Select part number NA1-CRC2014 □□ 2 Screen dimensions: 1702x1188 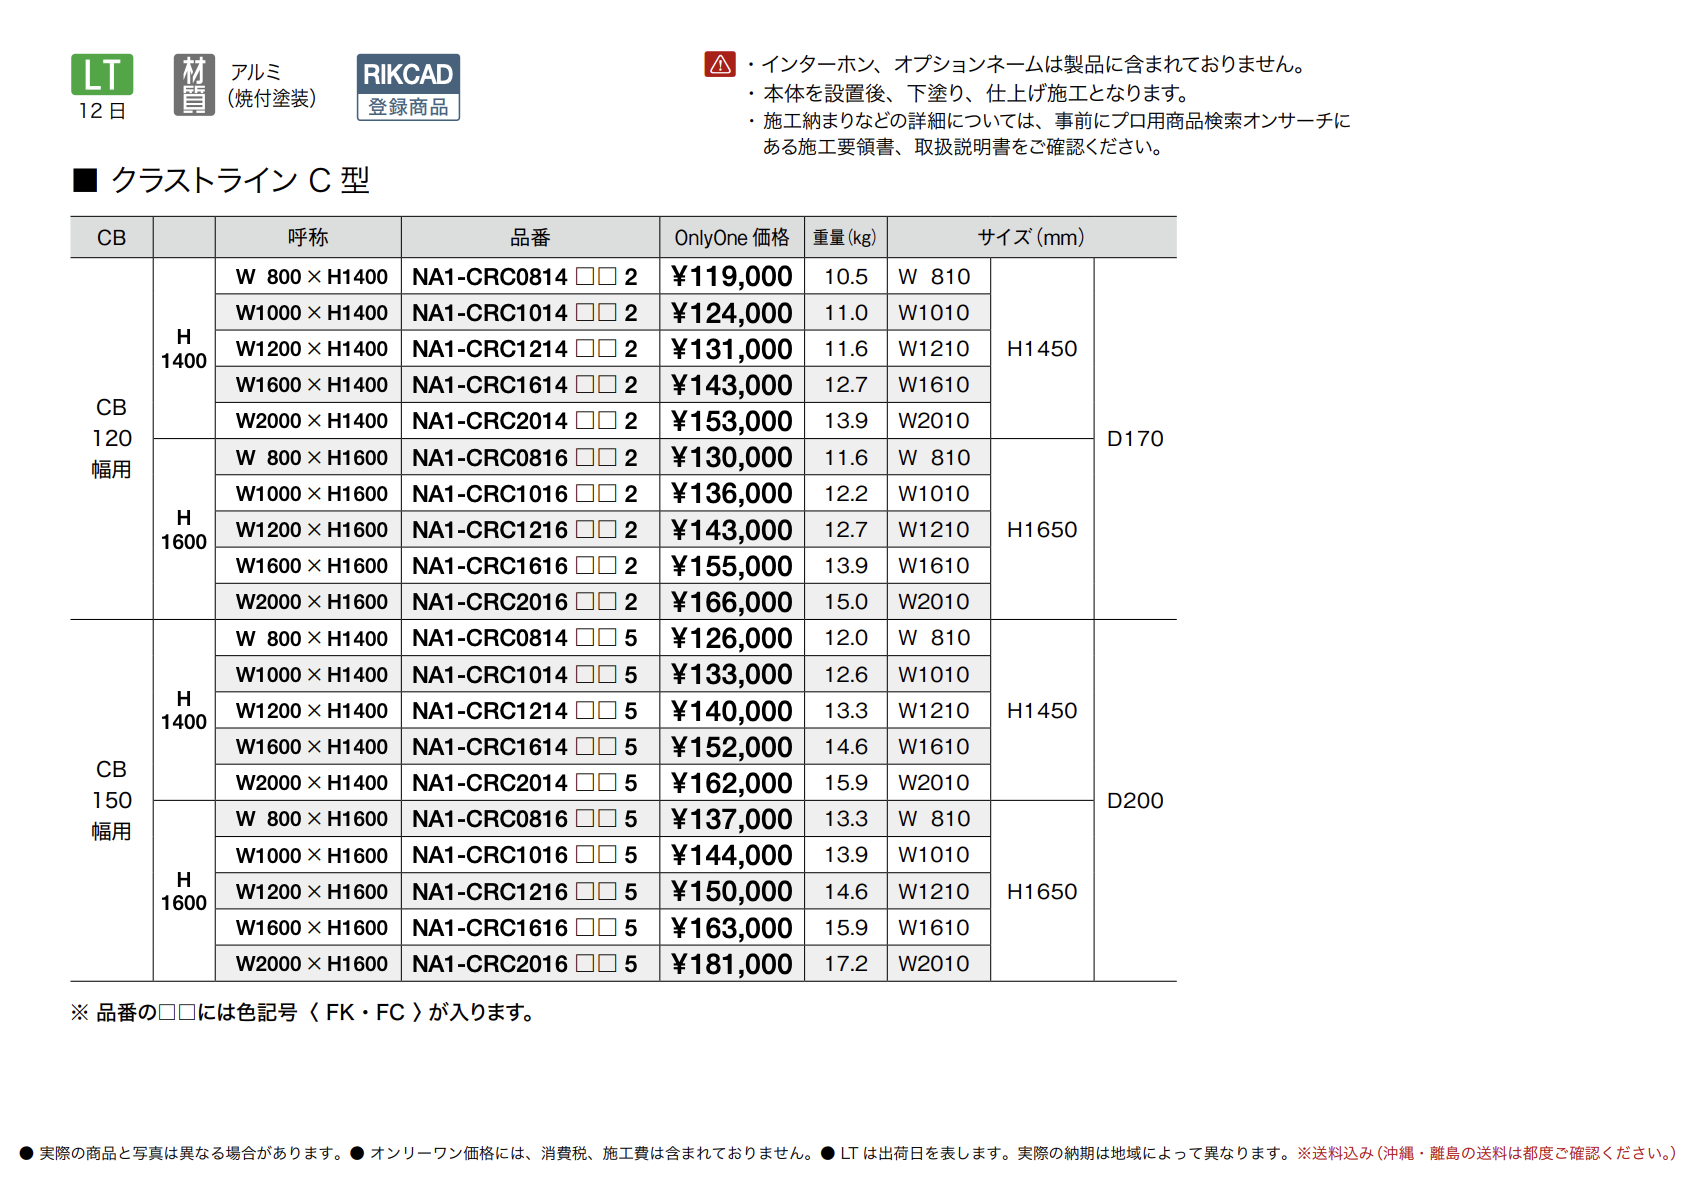point(525,421)
